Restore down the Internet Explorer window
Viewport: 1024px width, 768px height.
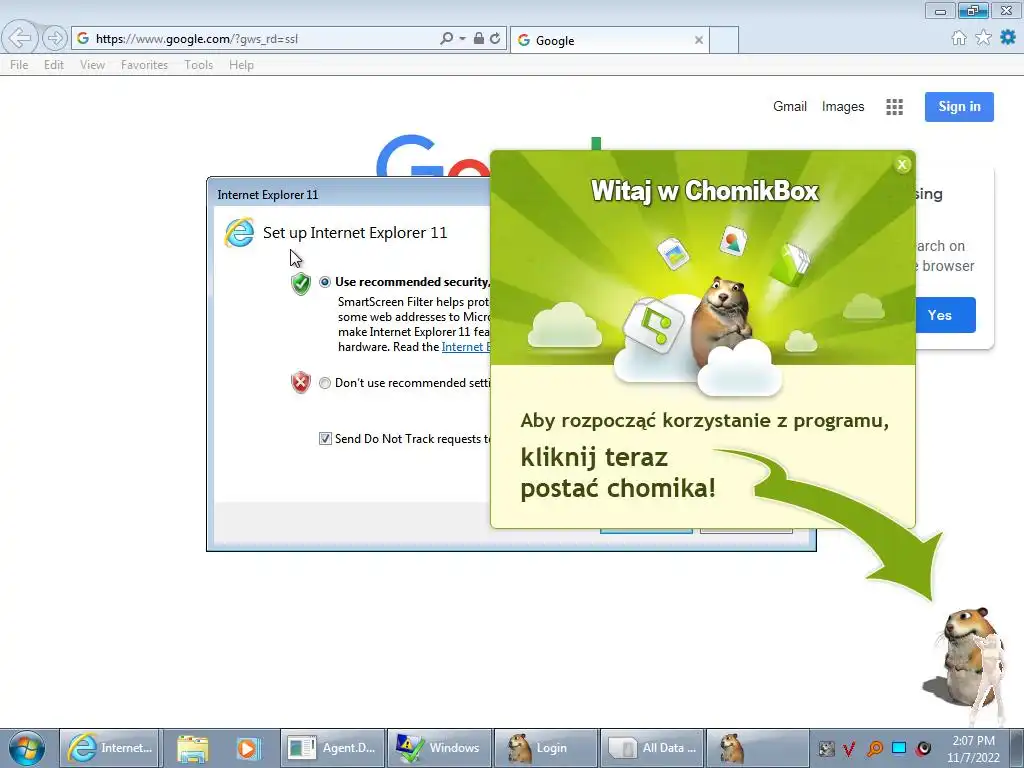click(x=973, y=10)
